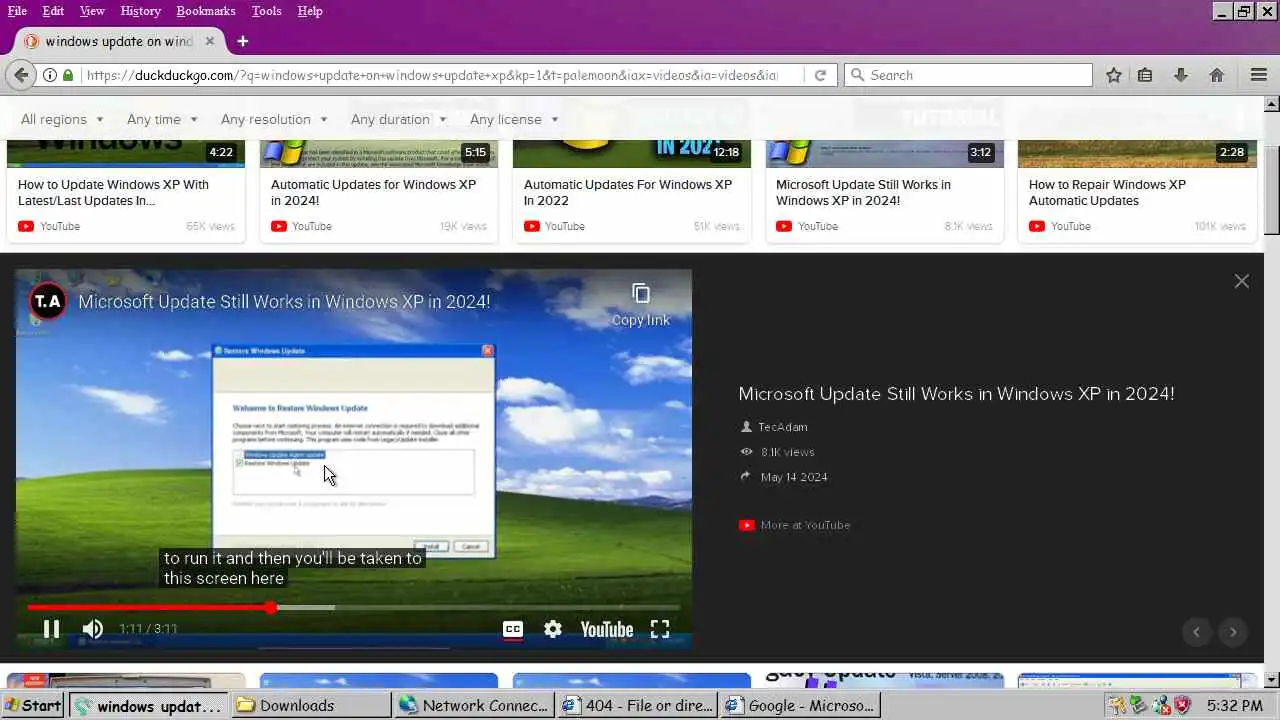Click the secure padlock icon
The height and width of the screenshot is (720, 1280).
click(68, 75)
